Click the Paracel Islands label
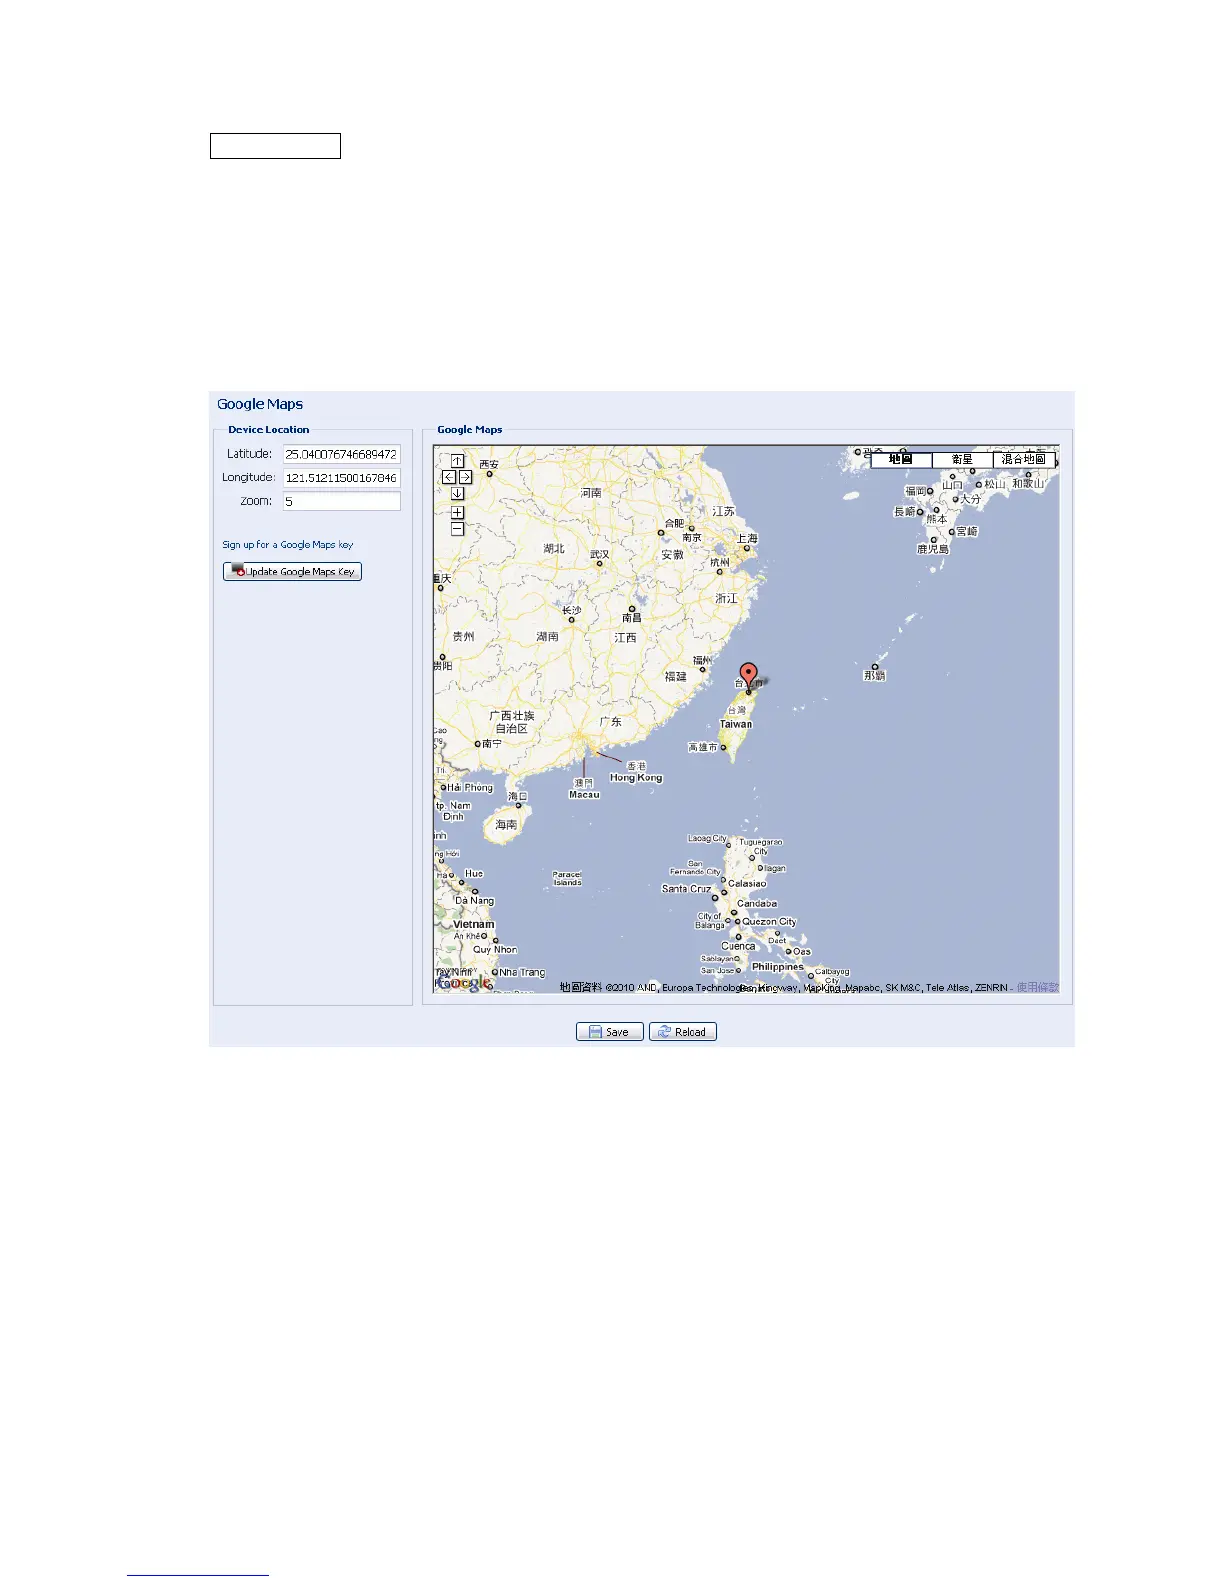The height and width of the screenshot is (1584, 1224). (x=567, y=878)
